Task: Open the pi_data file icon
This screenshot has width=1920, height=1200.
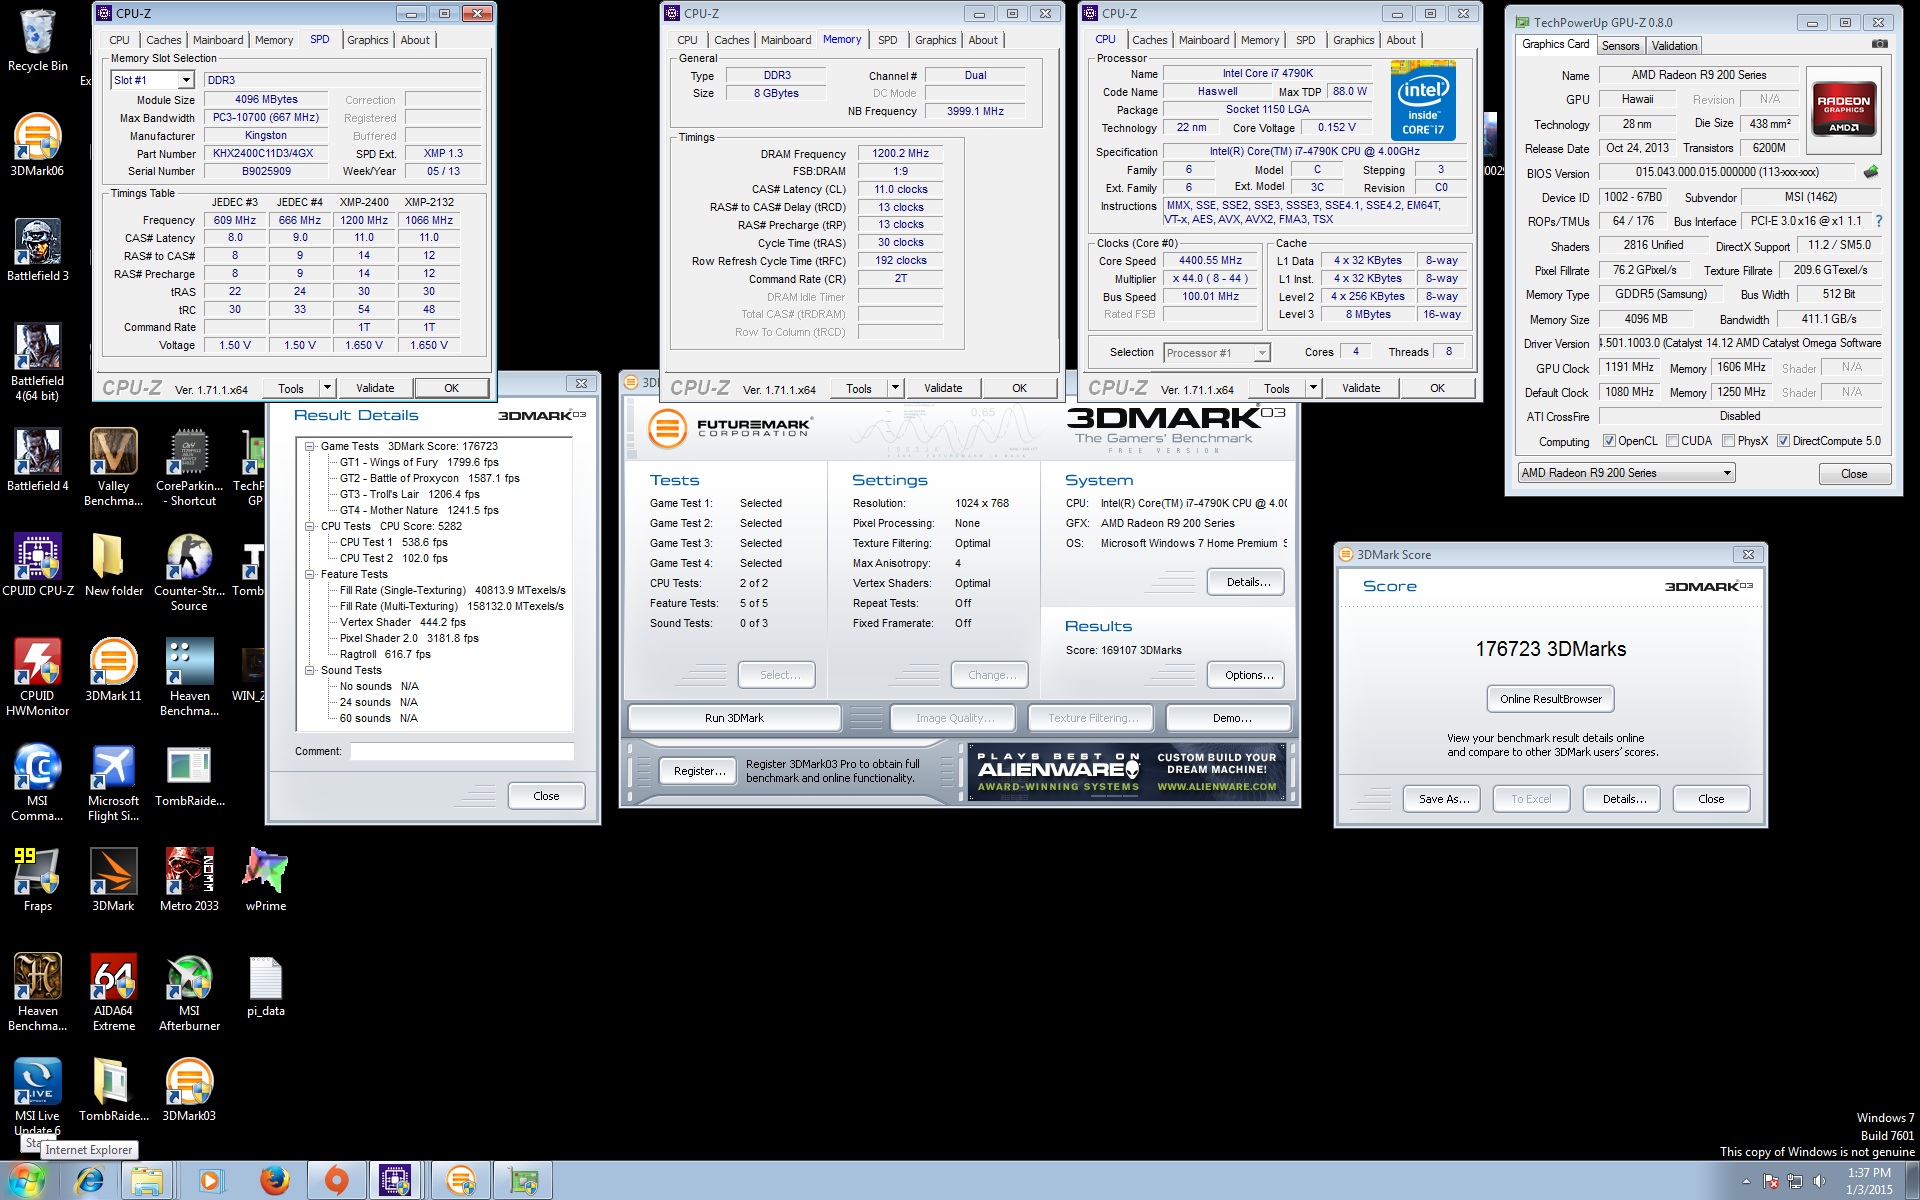Action: (265, 985)
